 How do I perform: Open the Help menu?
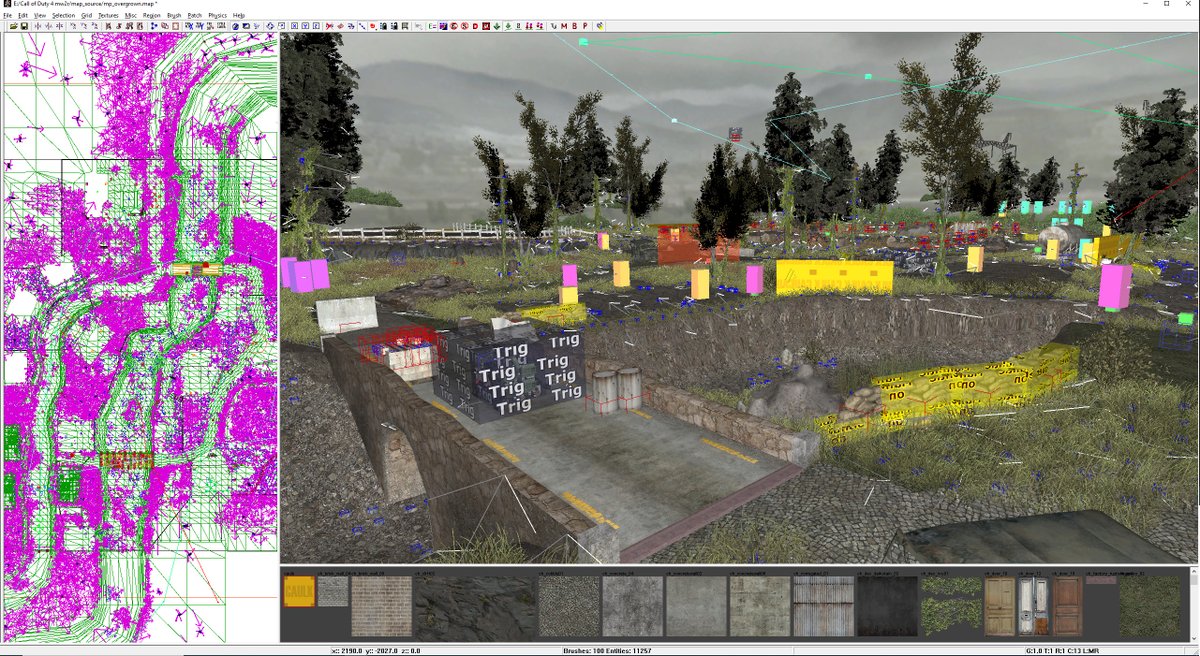coord(238,16)
